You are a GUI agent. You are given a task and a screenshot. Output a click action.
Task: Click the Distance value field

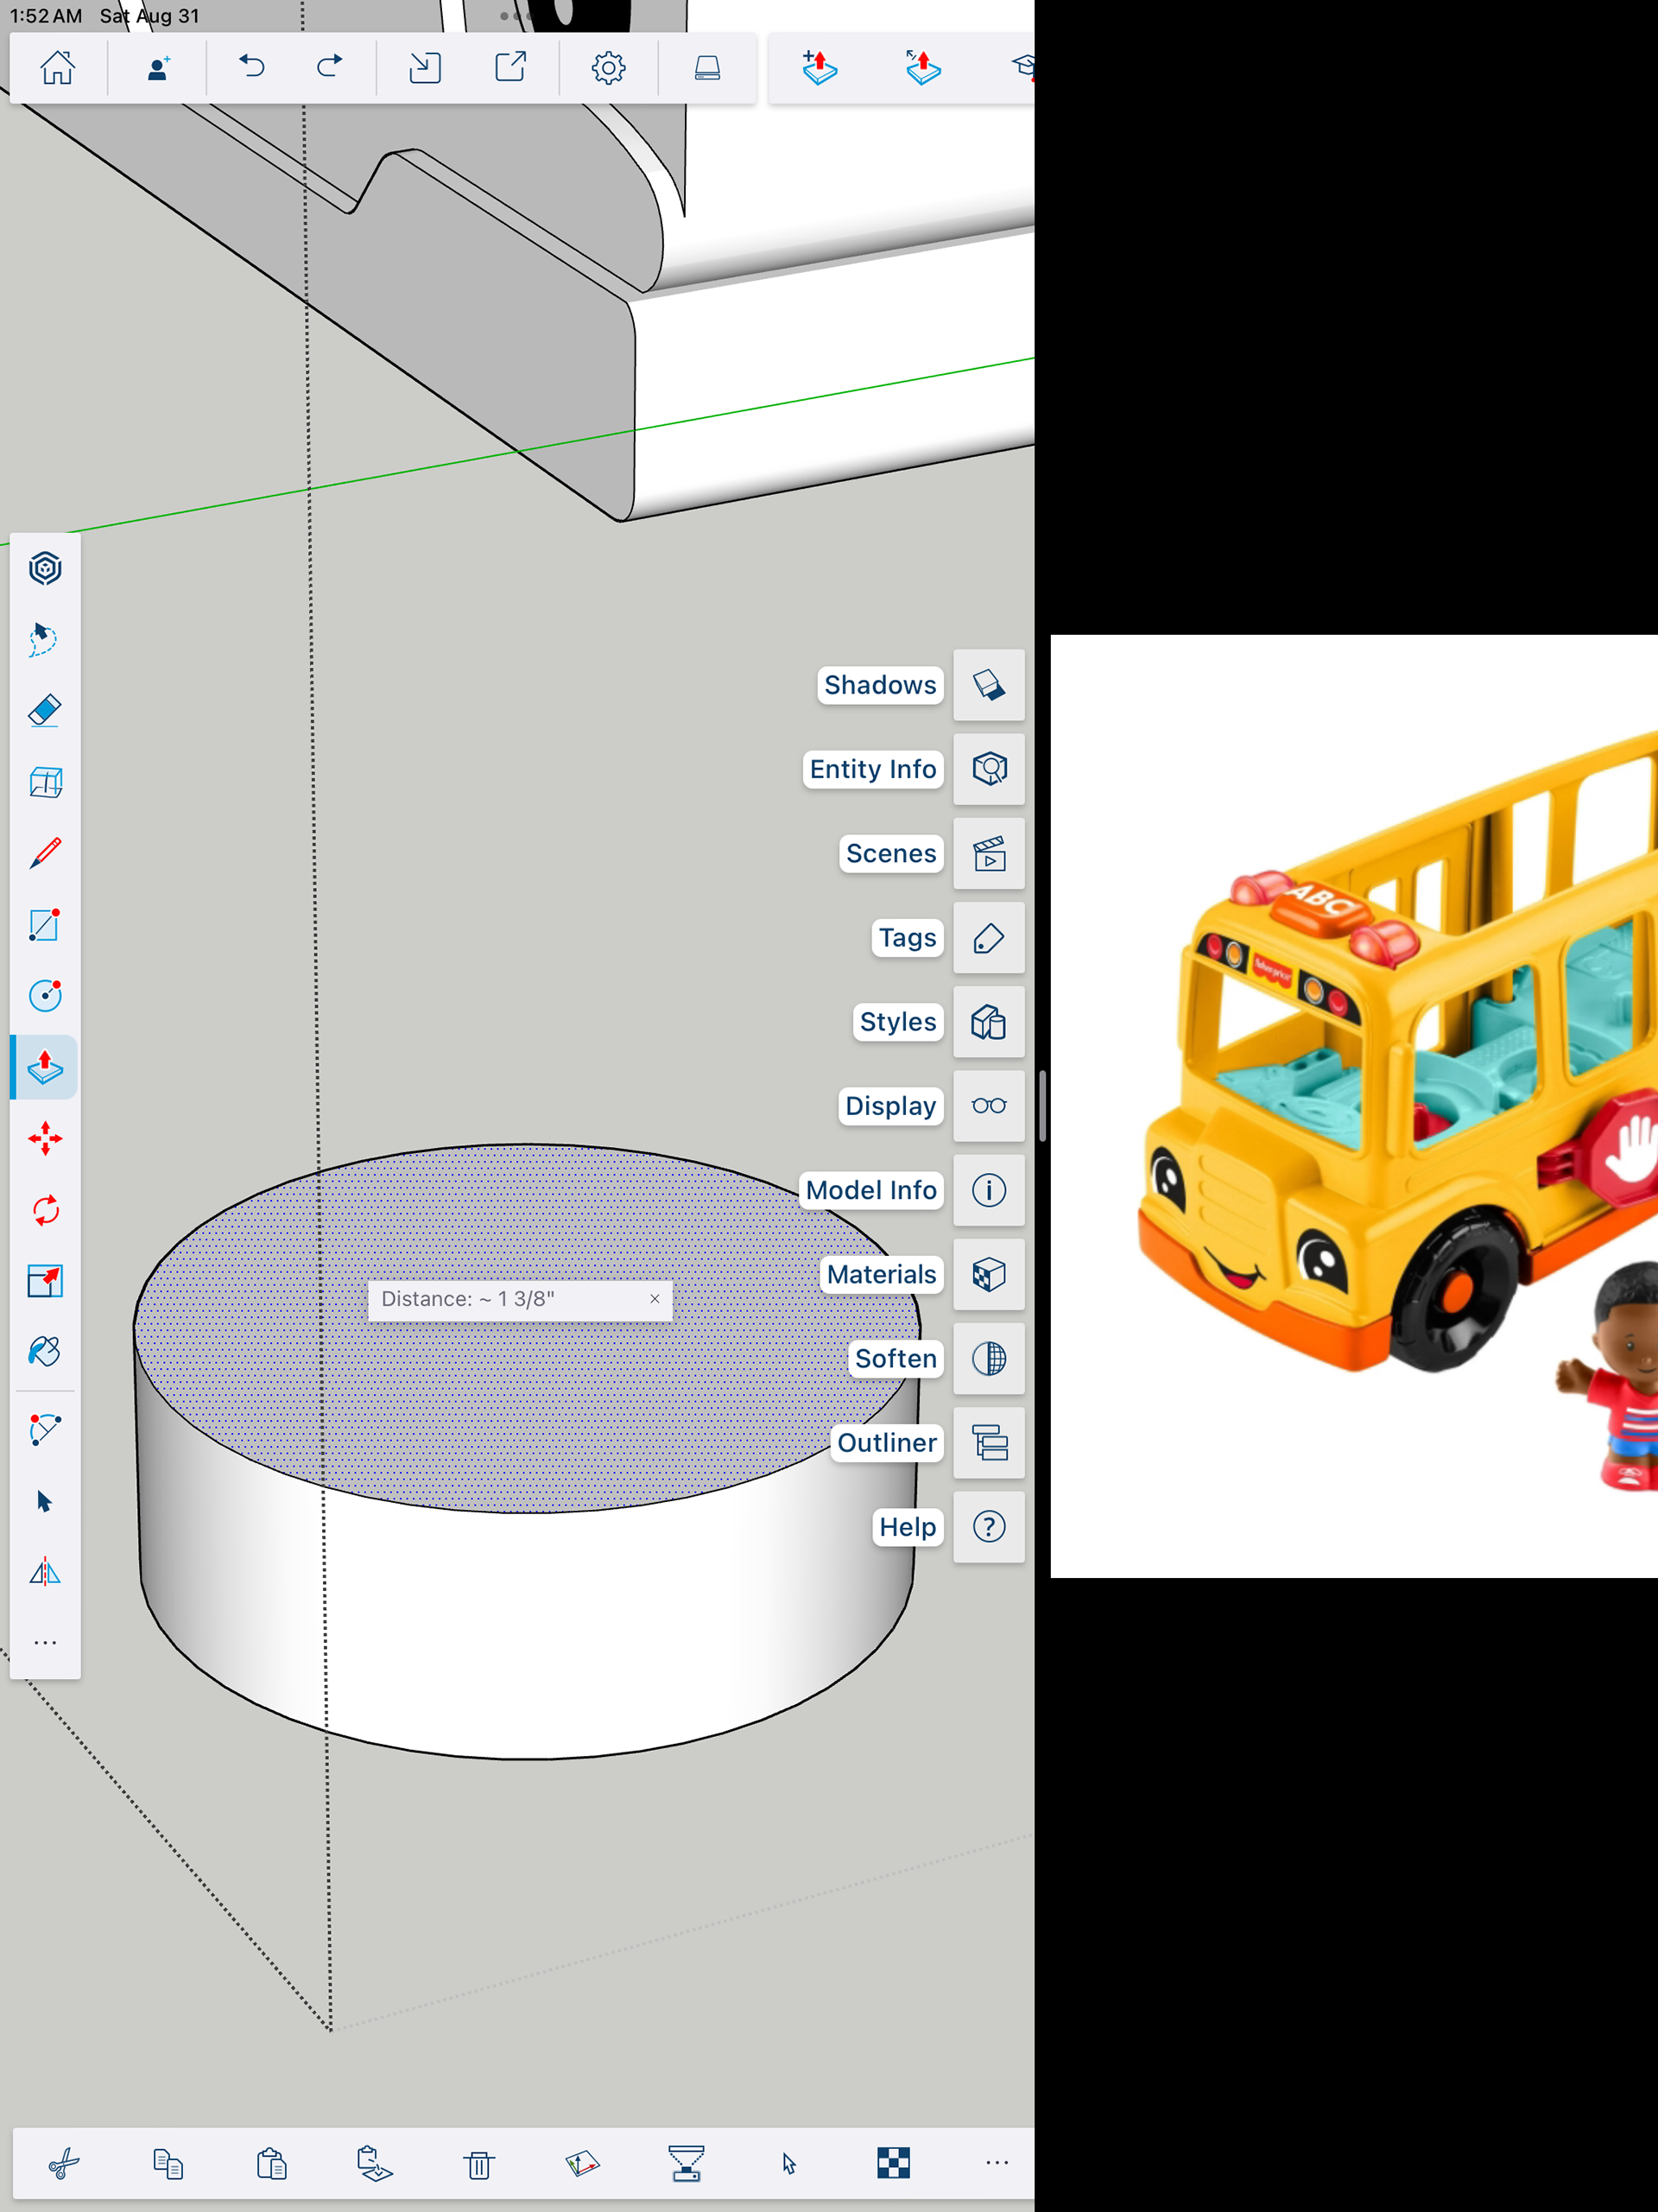point(500,1299)
